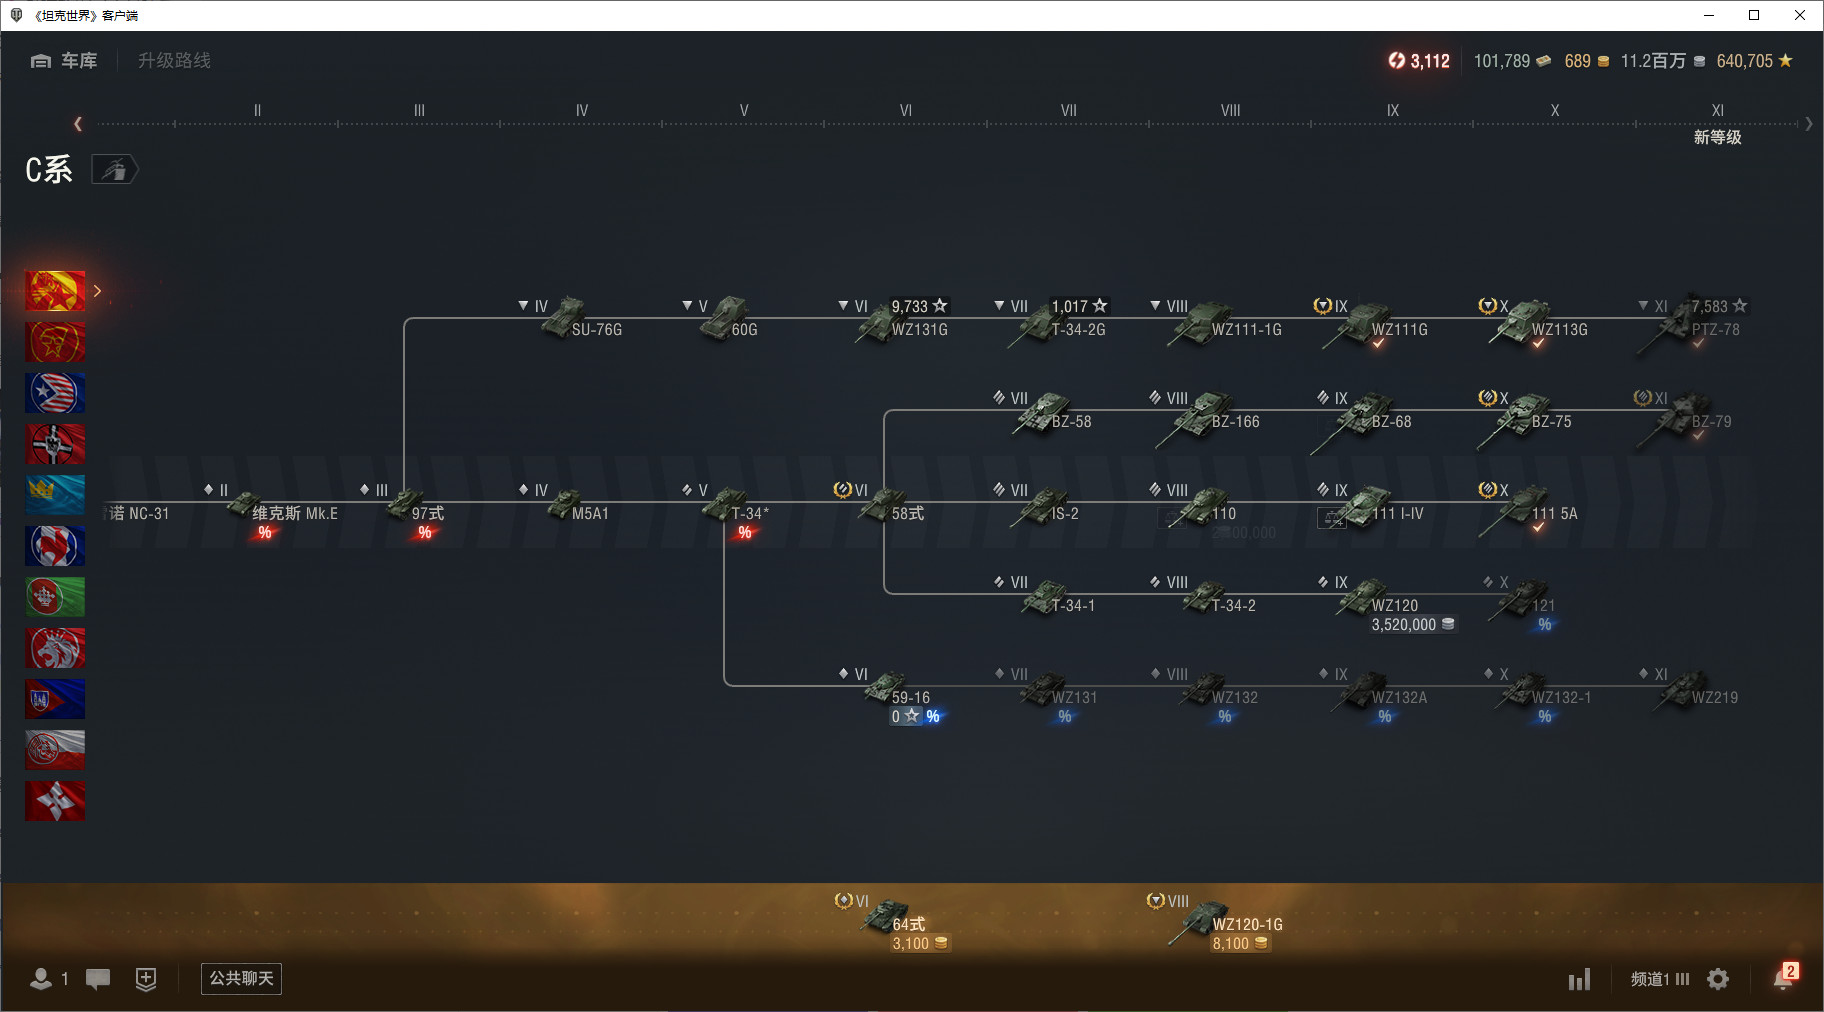This screenshot has height=1012, width=1824.
Task: Click the right tier scroll arrow
Action: click(x=1808, y=124)
